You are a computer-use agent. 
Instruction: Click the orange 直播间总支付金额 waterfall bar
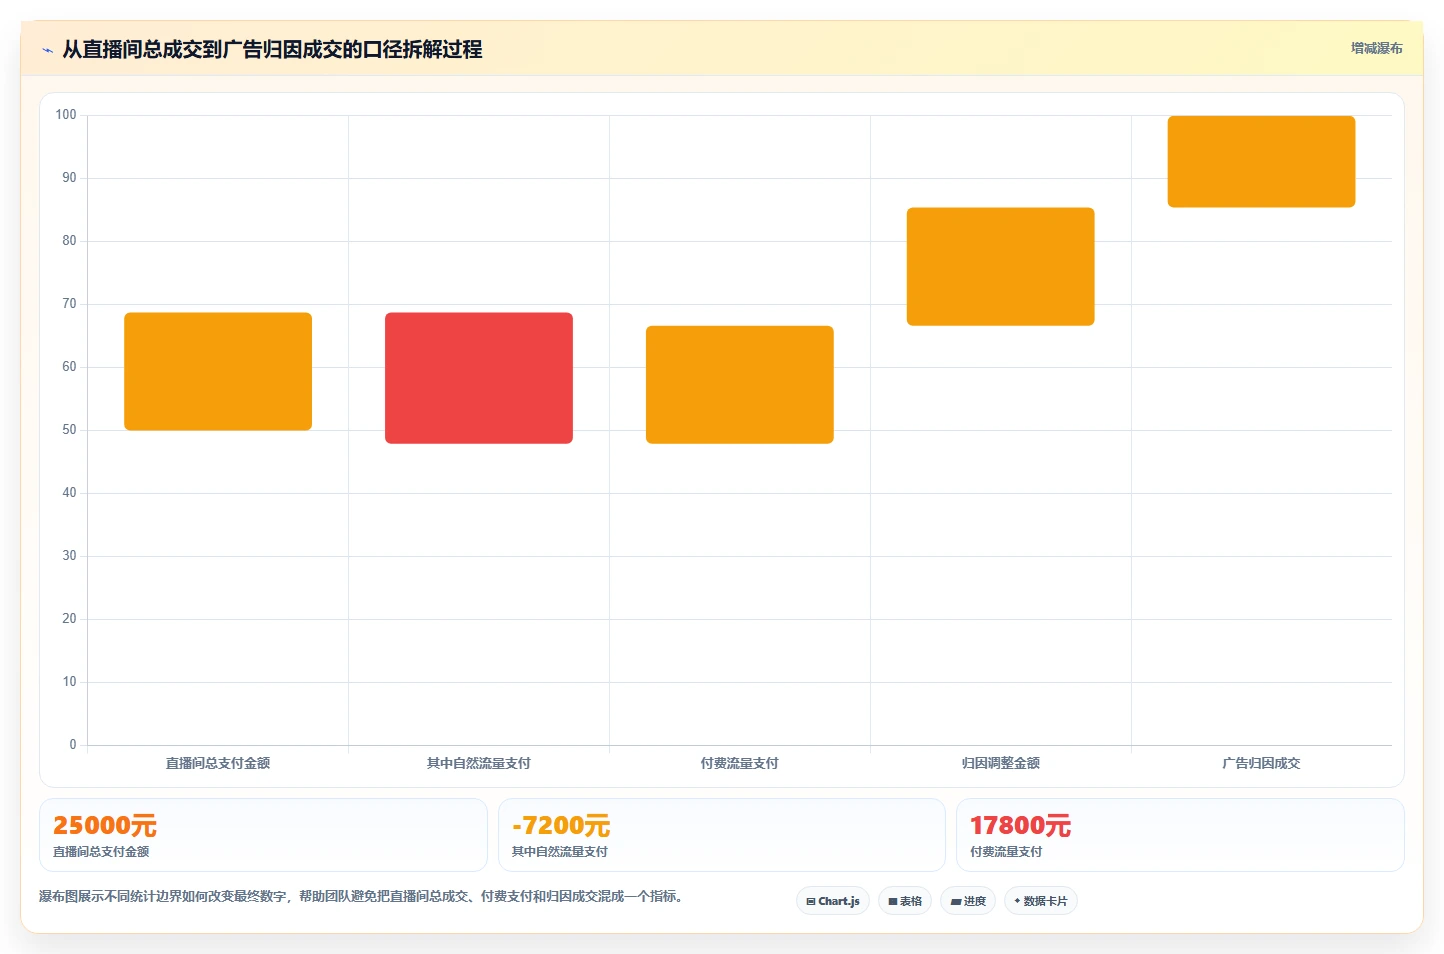pyautogui.click(x=218, y=371)
